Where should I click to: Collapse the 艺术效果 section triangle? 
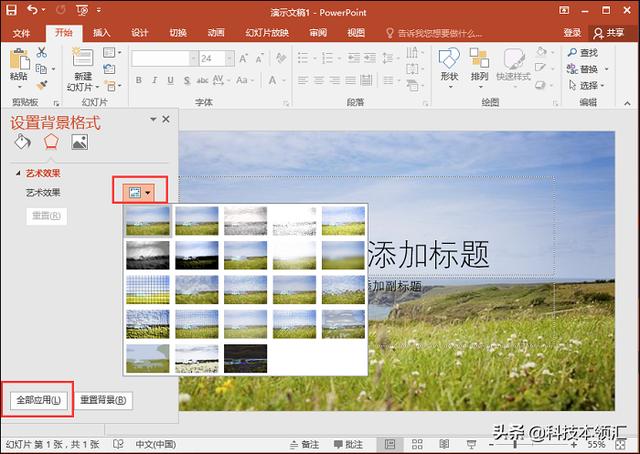coord(18,174)
